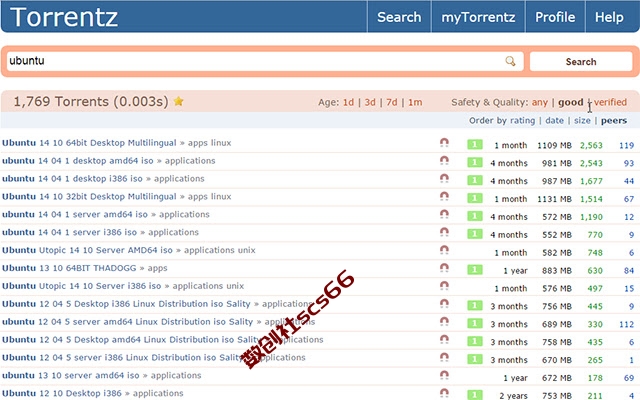Click the 1109 MB size value
Screen dimensions: 640x400
(x=554, y=145)
